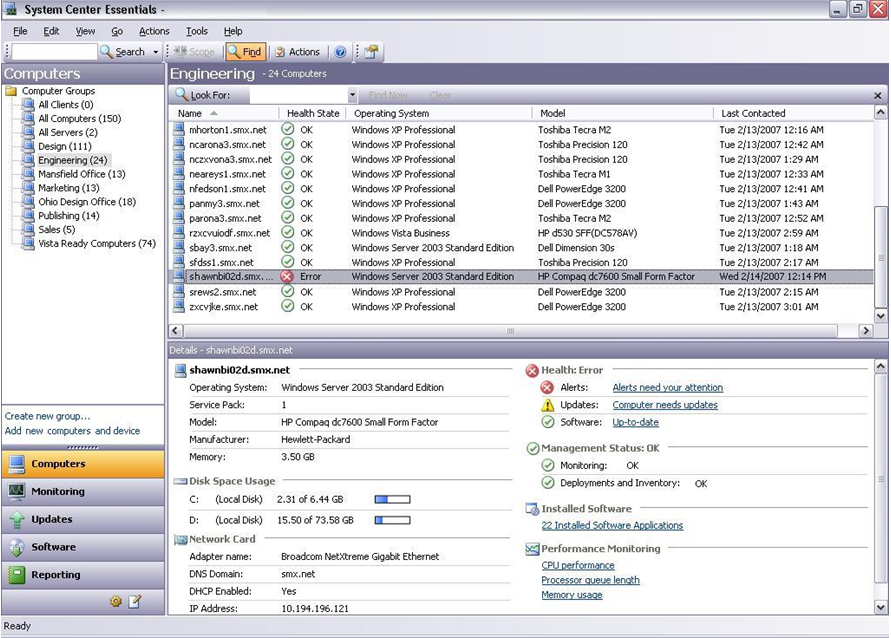Select the Mansfield Office (13) group
This screenshot has height=638, width=891.
pyautogui.click(x=81, y=174)
